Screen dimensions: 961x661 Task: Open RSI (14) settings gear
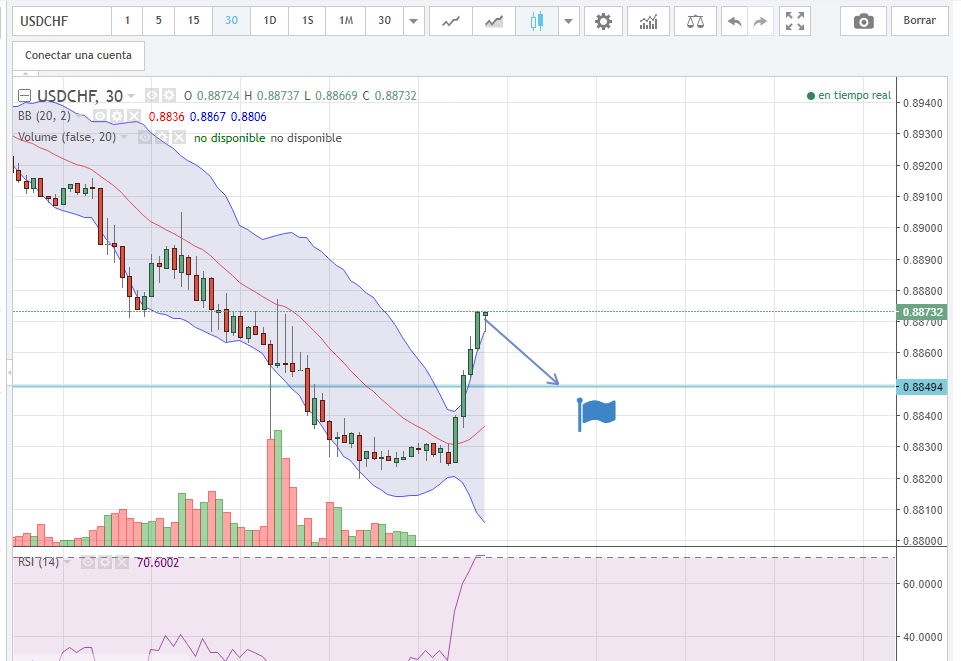[x=105, y=562]
